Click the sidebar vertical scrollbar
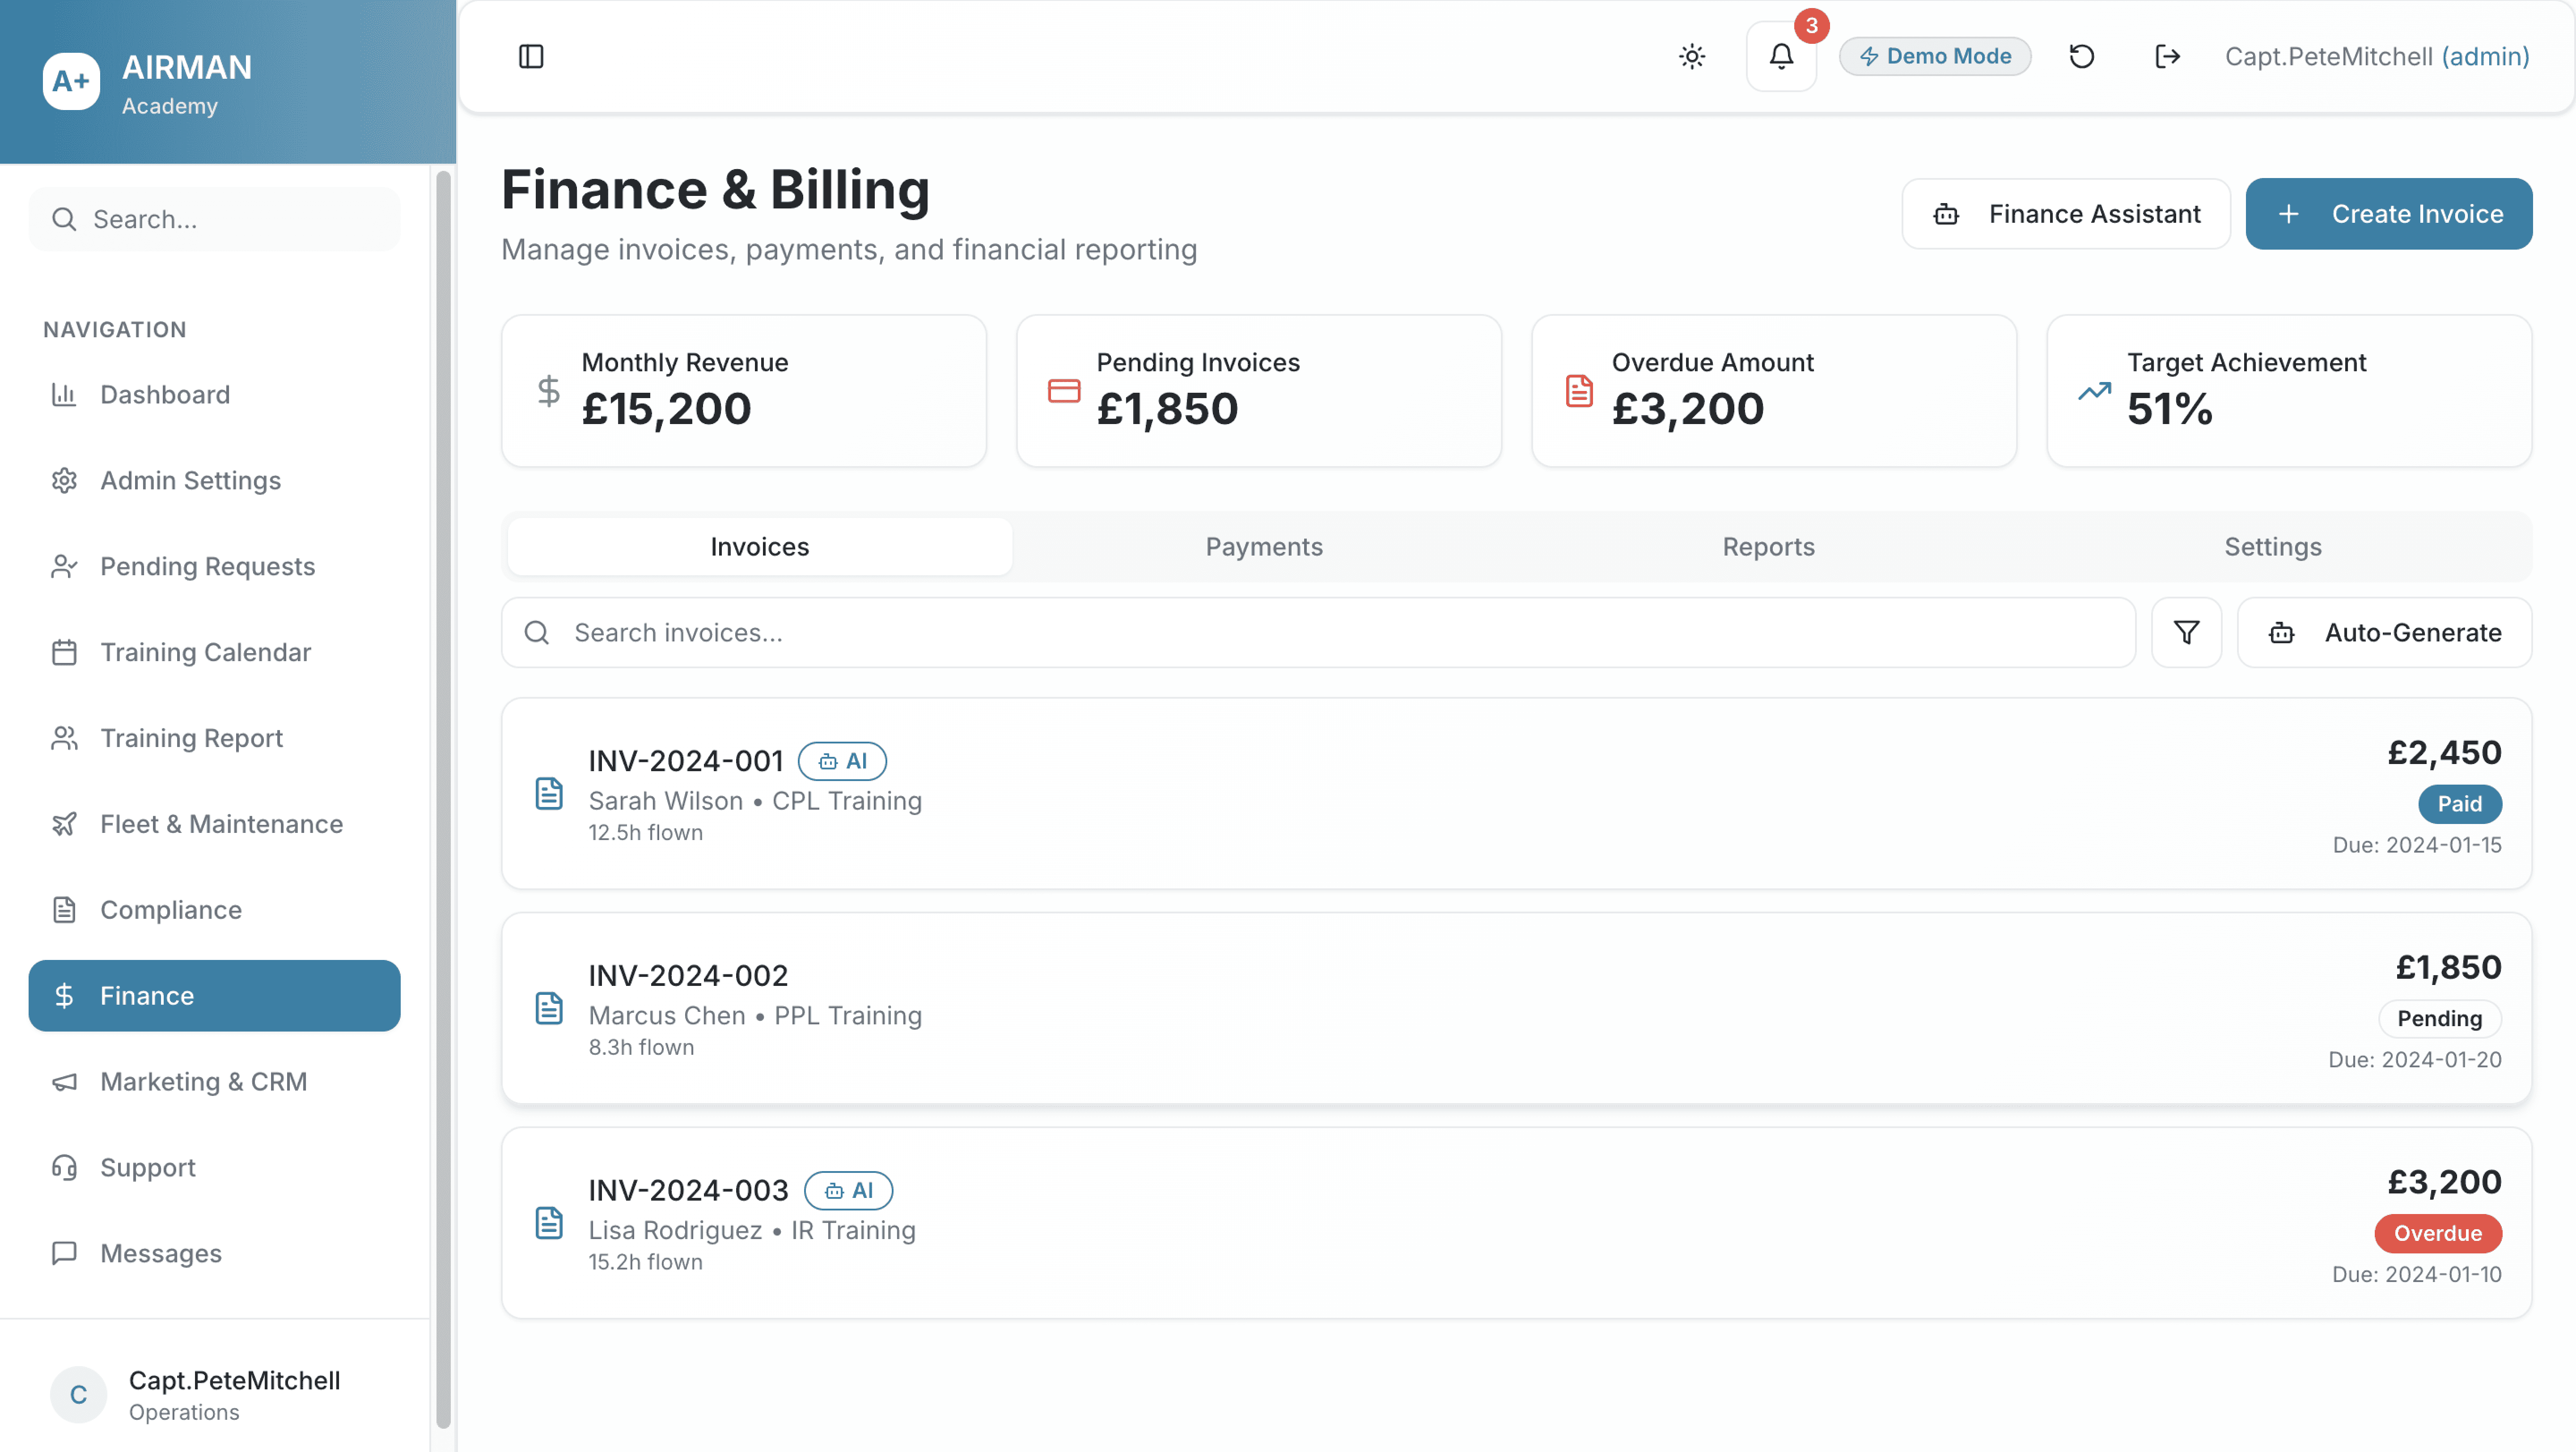 tap(443, 800)
